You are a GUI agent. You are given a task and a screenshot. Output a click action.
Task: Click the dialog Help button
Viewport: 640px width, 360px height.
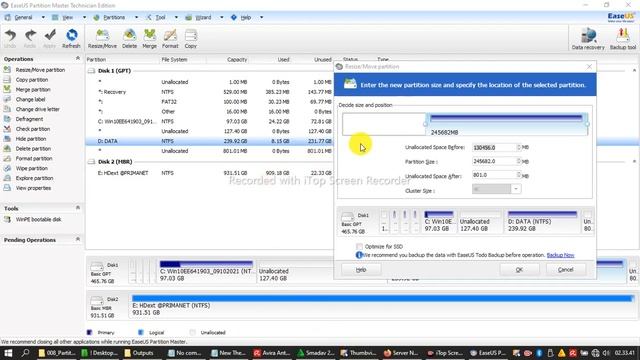361,270
